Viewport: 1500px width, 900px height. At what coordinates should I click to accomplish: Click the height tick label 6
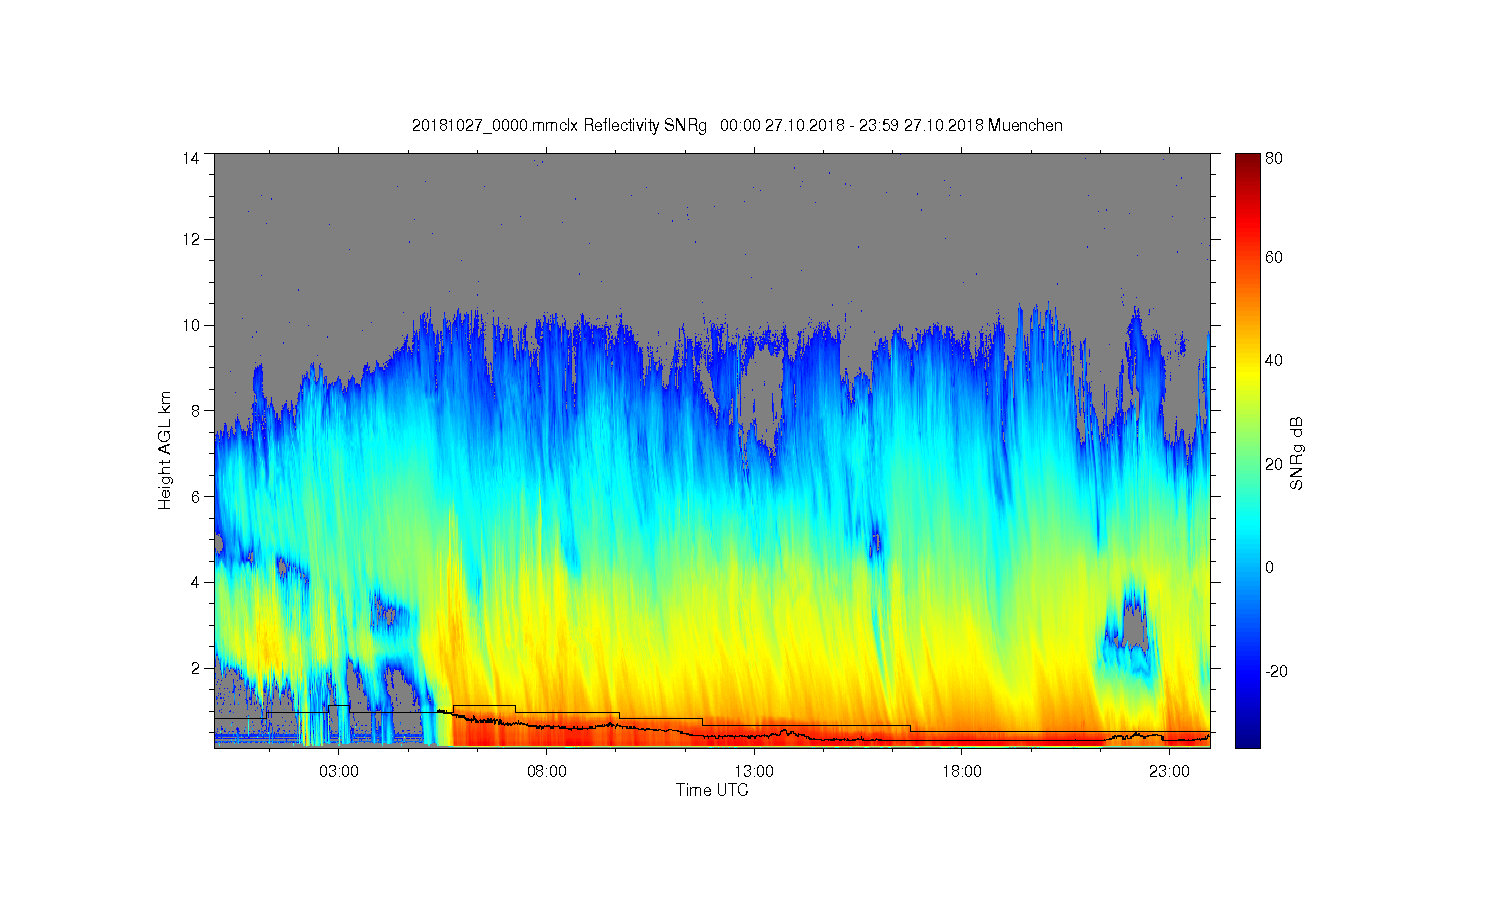tap(195, 496)
